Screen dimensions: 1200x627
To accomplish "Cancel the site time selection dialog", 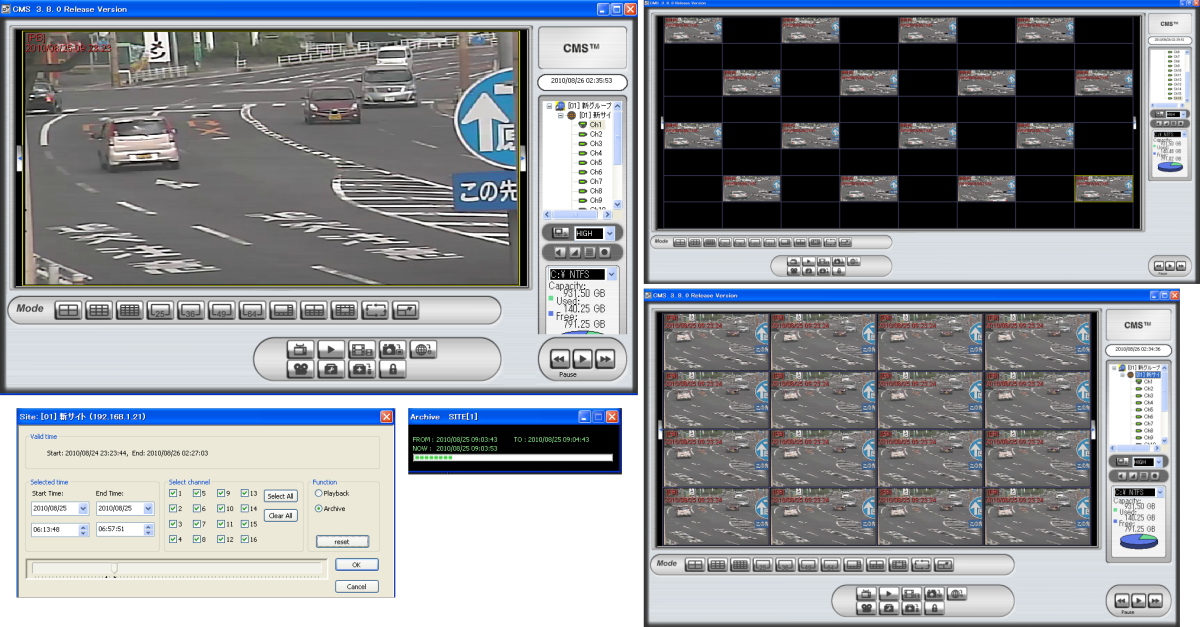I will click(357, 586).
